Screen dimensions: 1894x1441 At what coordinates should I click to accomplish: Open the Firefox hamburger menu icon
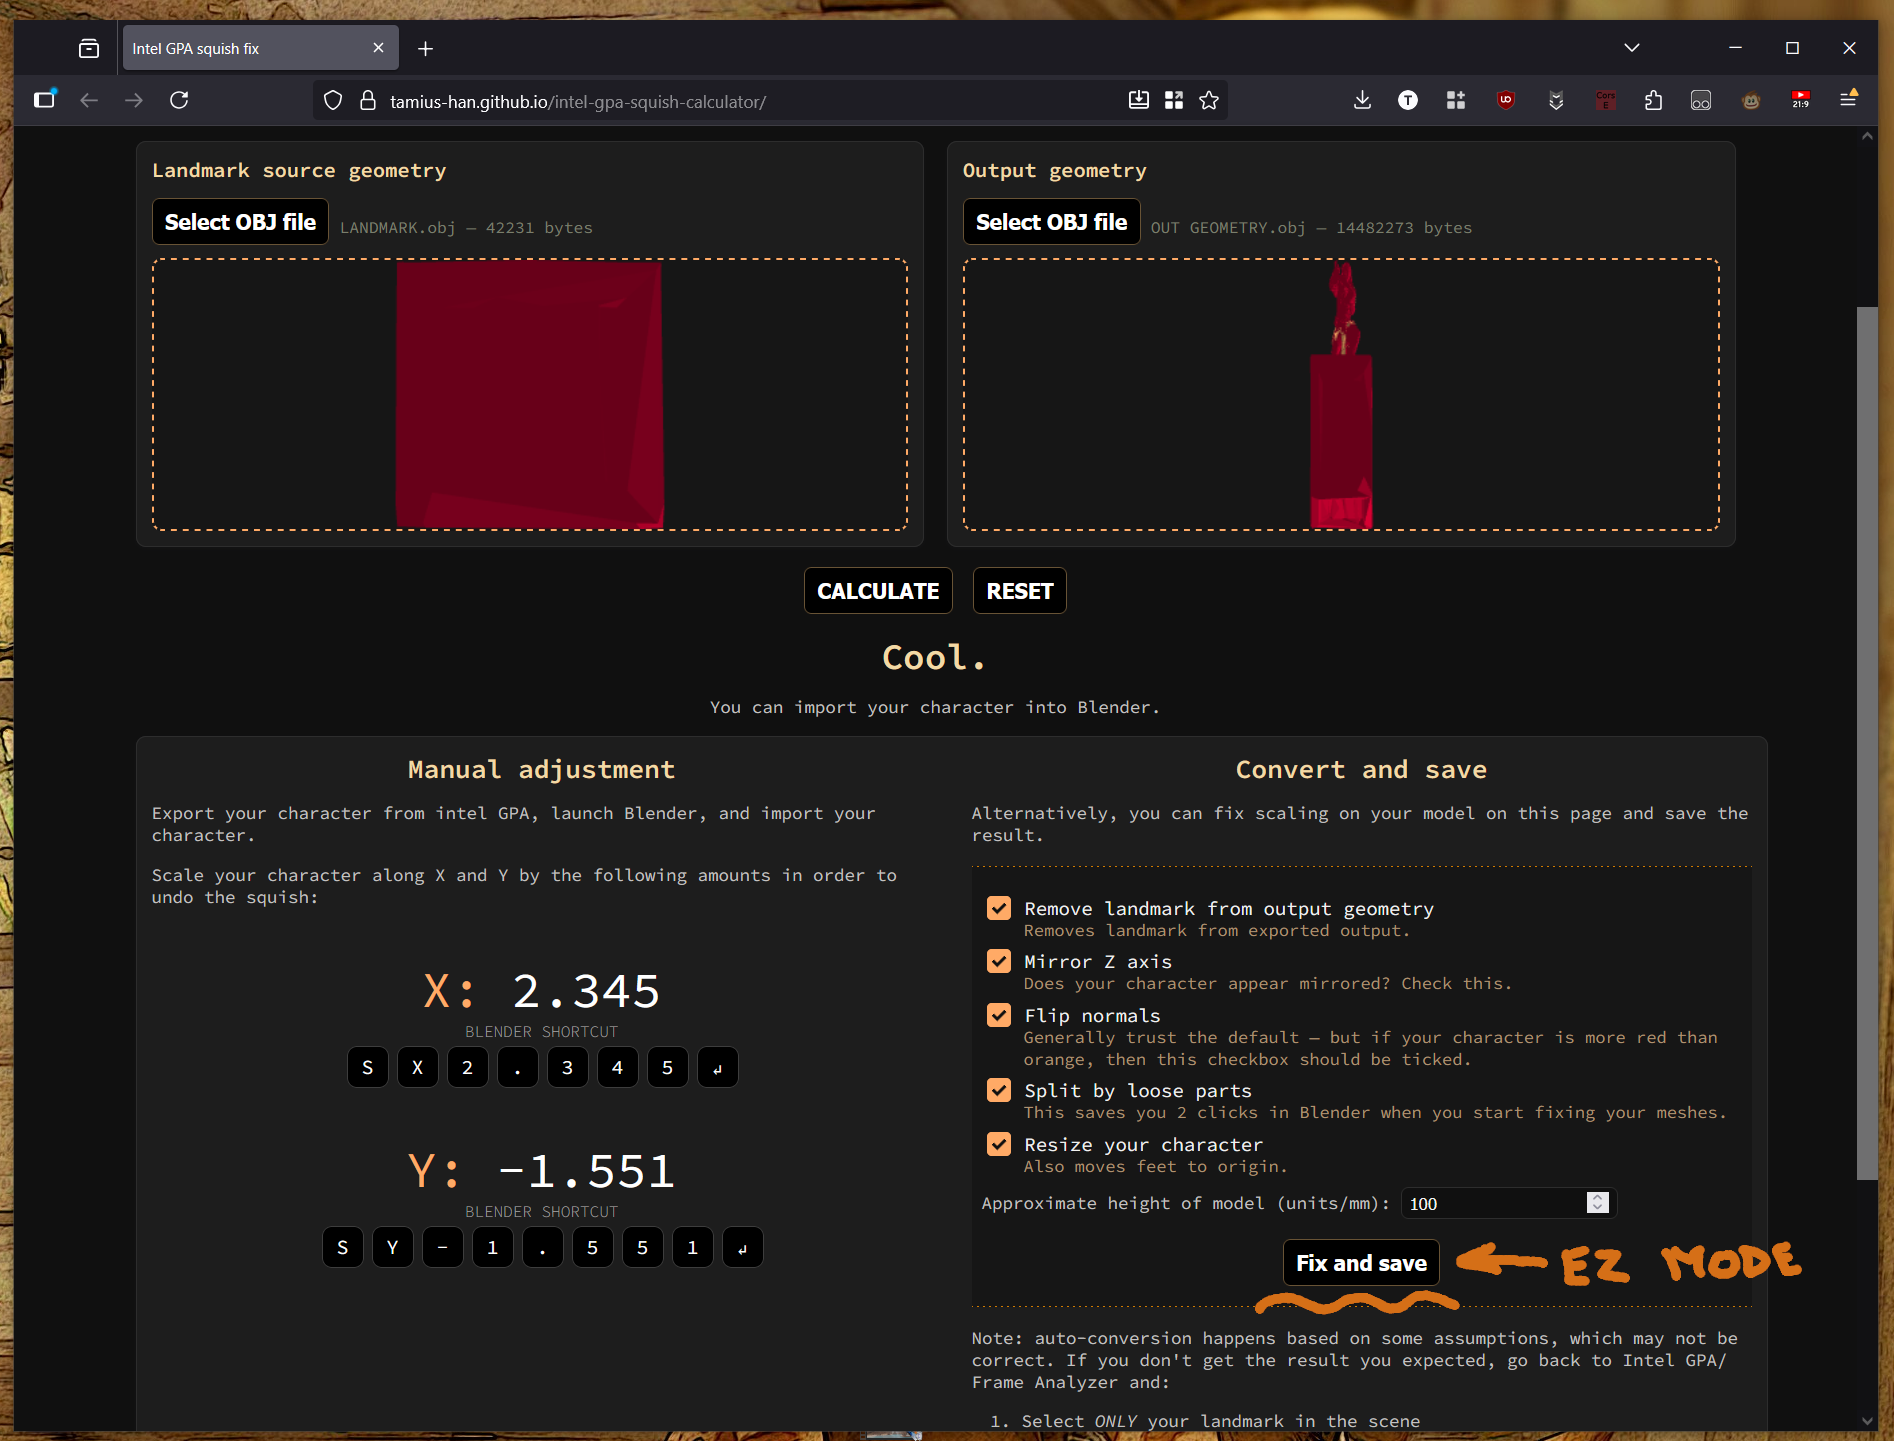[x=1848, y=100]
